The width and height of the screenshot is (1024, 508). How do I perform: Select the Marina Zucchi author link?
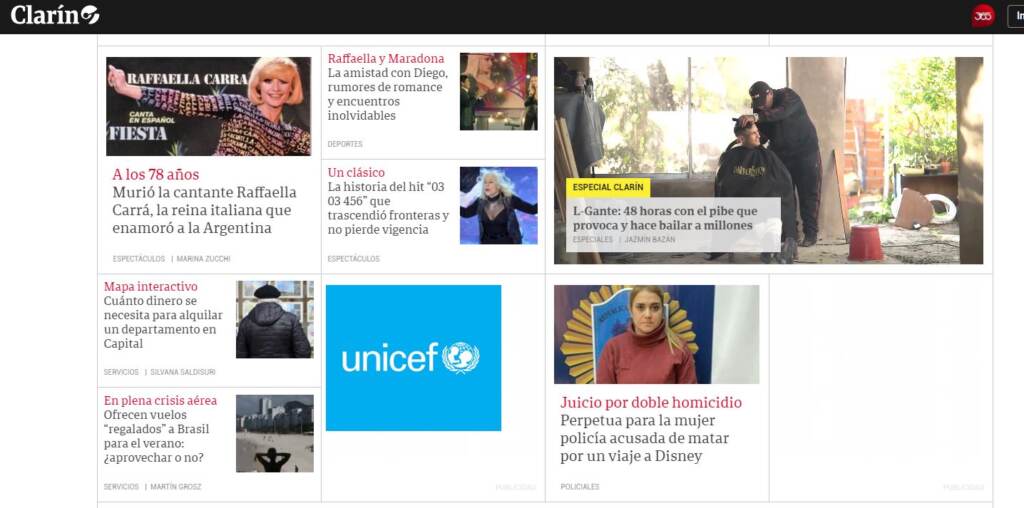coord(203,259)
